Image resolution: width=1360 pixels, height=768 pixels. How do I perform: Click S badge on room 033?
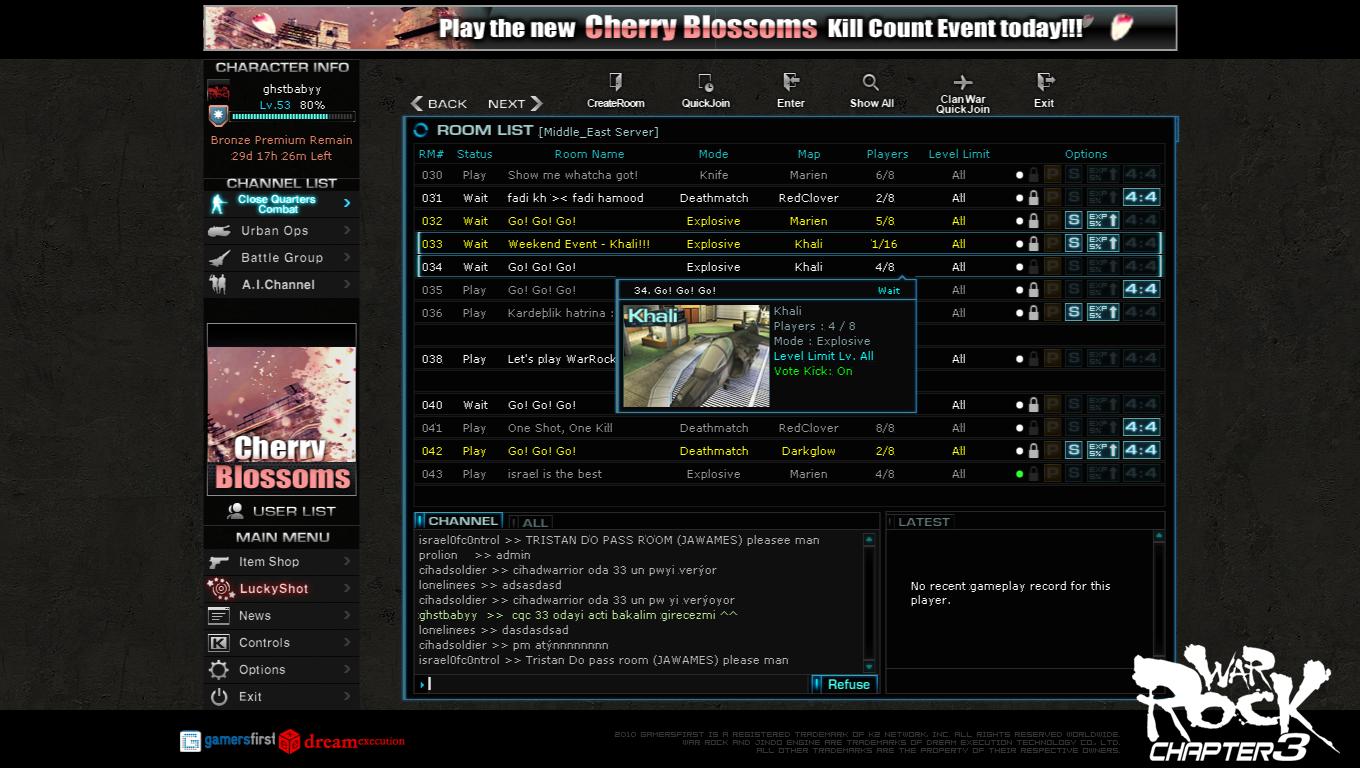(1074, 243)
